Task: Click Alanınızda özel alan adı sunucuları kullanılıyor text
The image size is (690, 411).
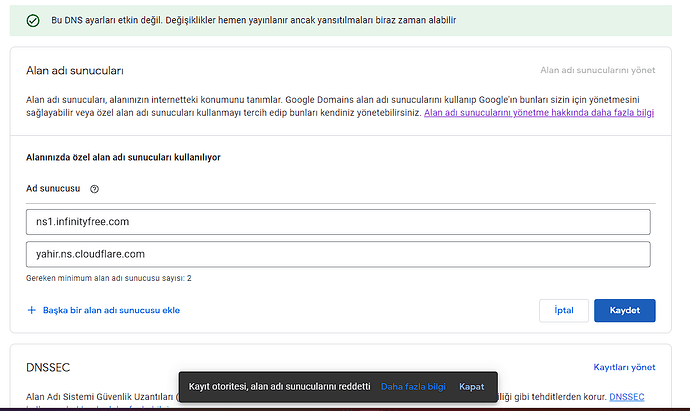Action: coord(123,158)
